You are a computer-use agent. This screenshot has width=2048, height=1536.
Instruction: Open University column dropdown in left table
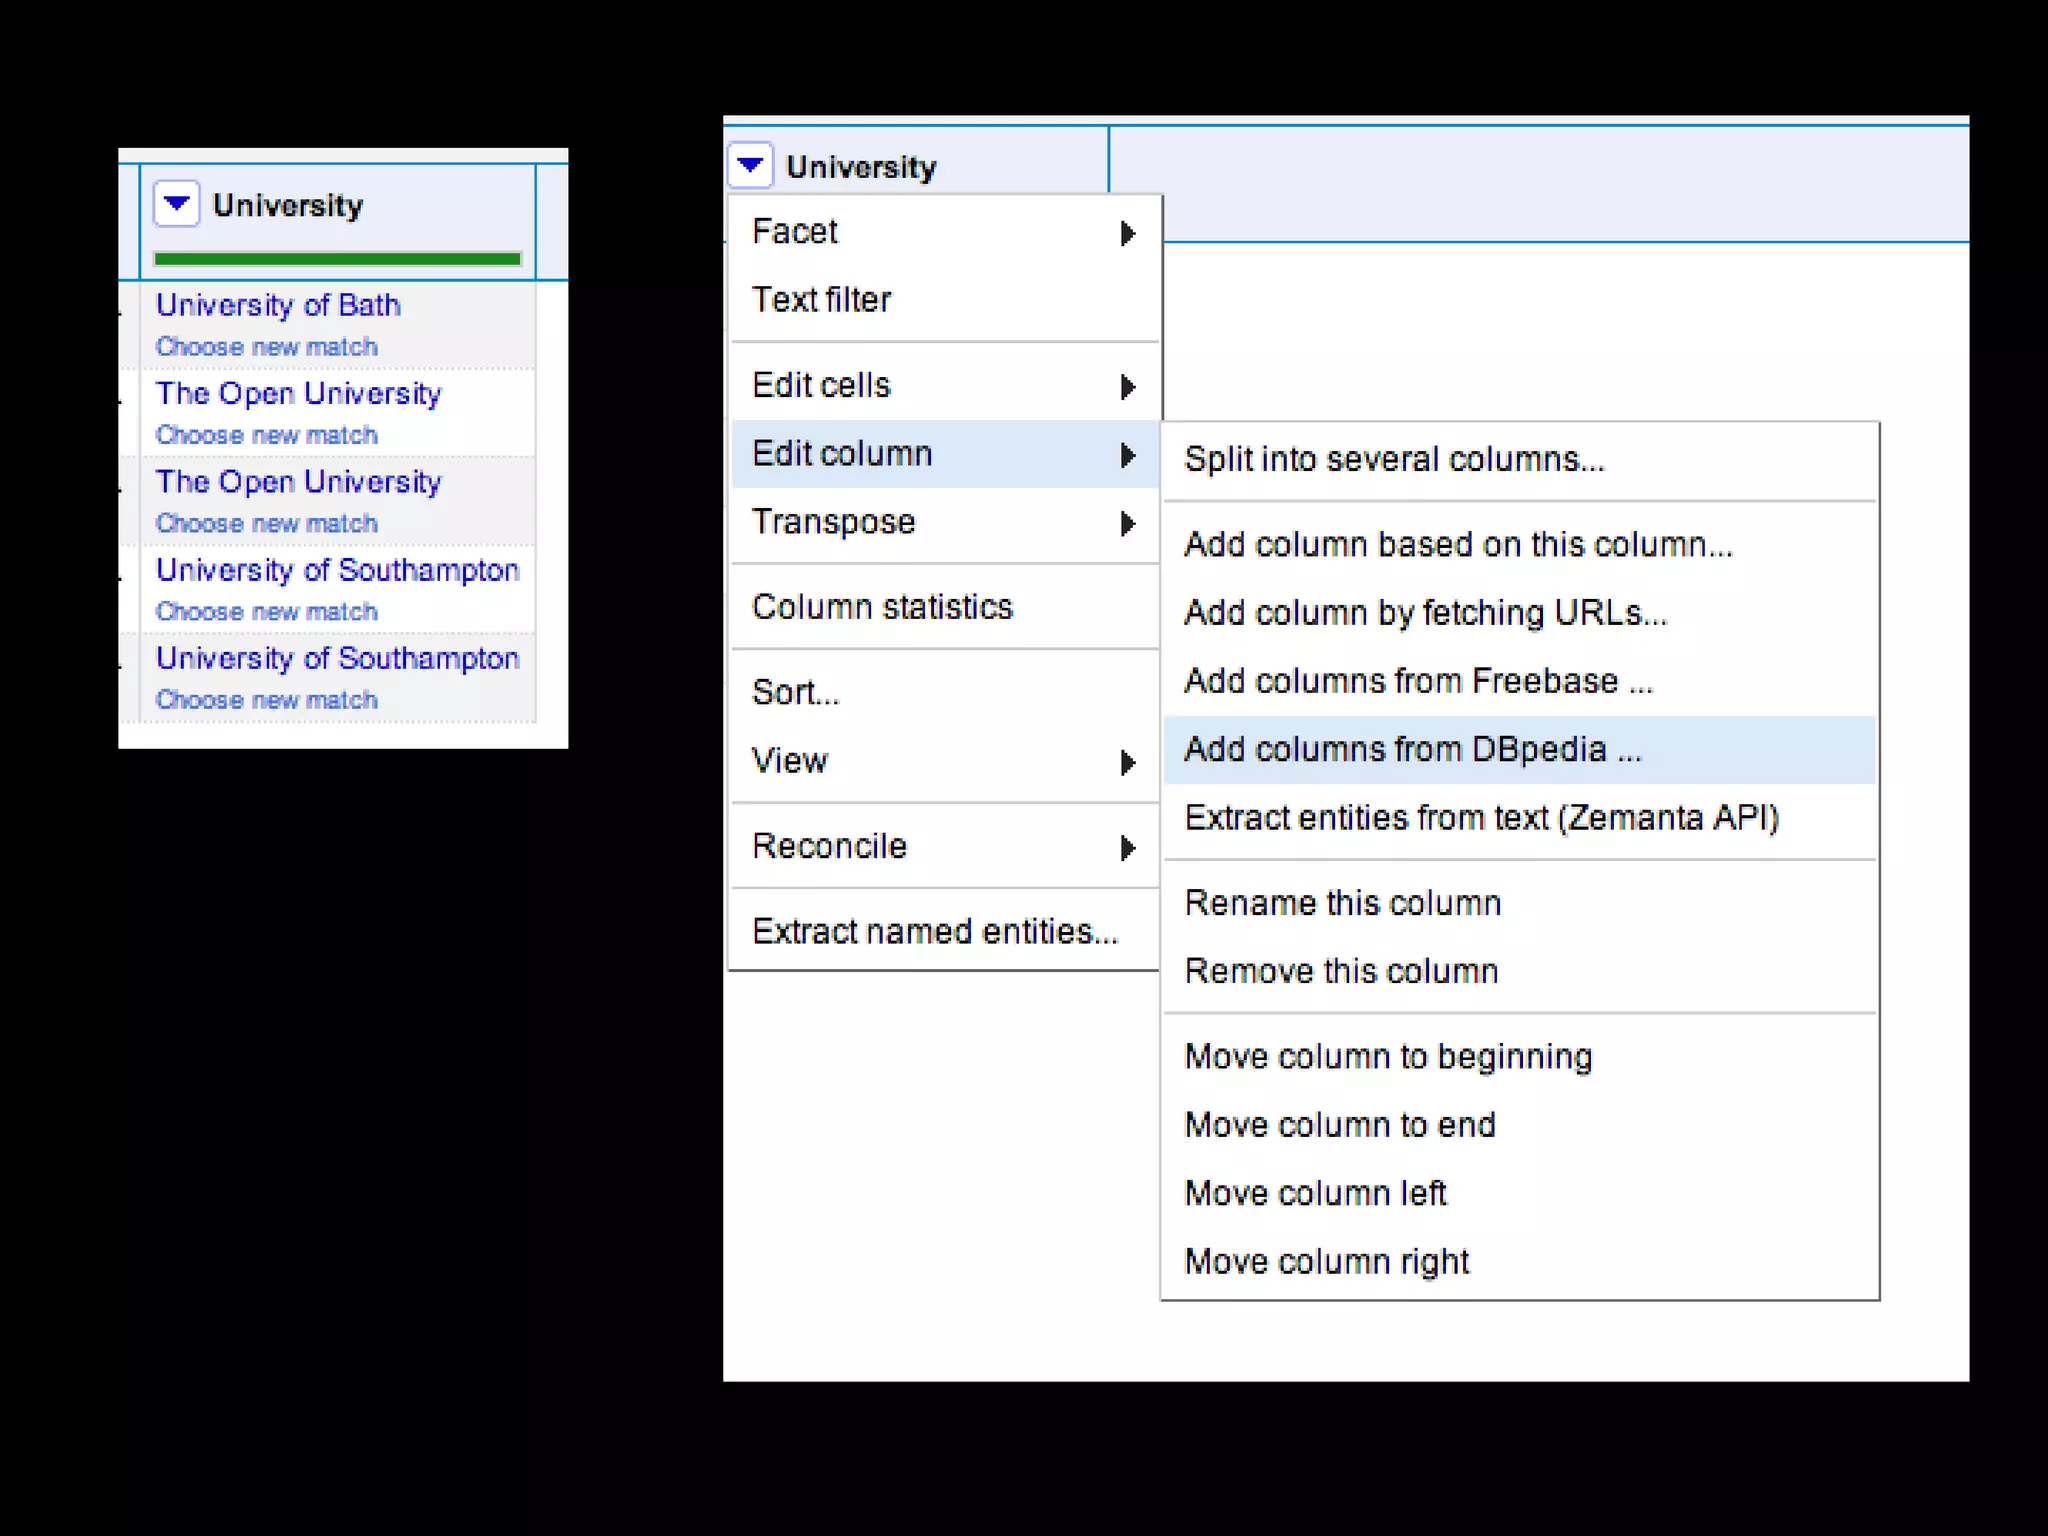pos(176,204)
